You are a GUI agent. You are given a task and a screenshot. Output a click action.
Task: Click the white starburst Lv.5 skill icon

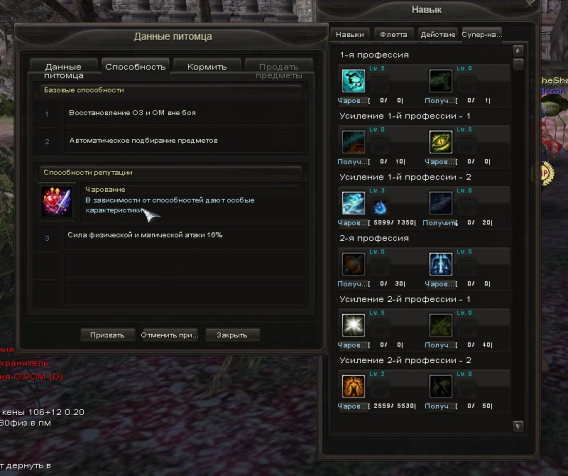tap(353, 325)
